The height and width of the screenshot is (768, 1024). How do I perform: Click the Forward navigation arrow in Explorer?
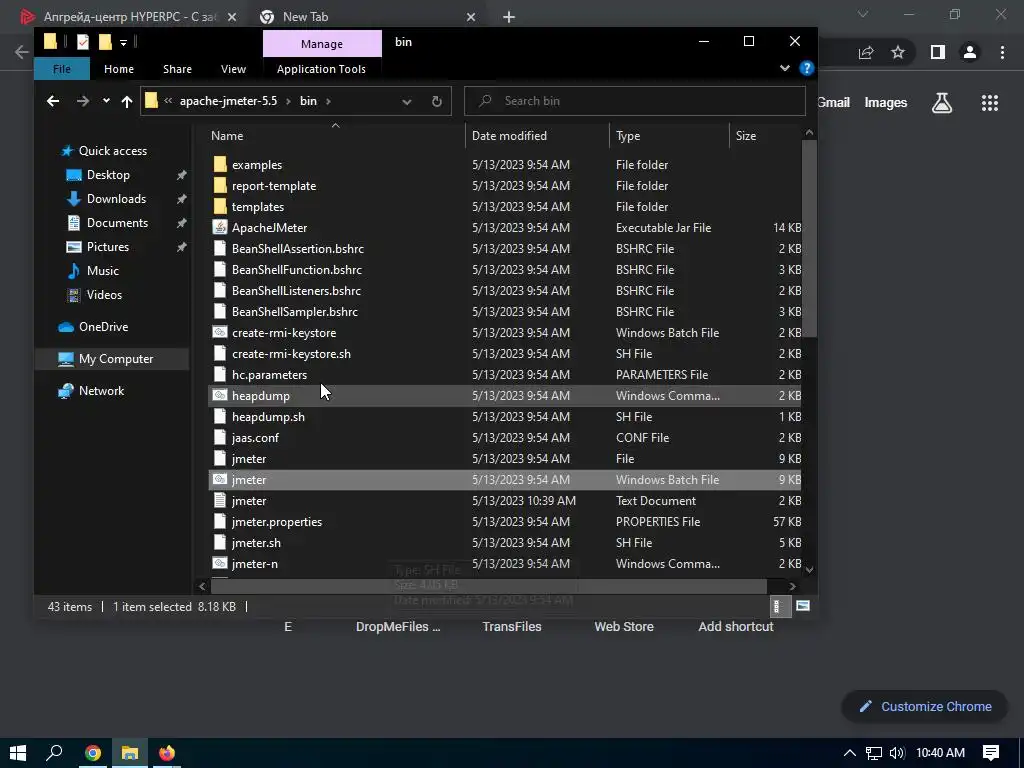tap(82, 101)
